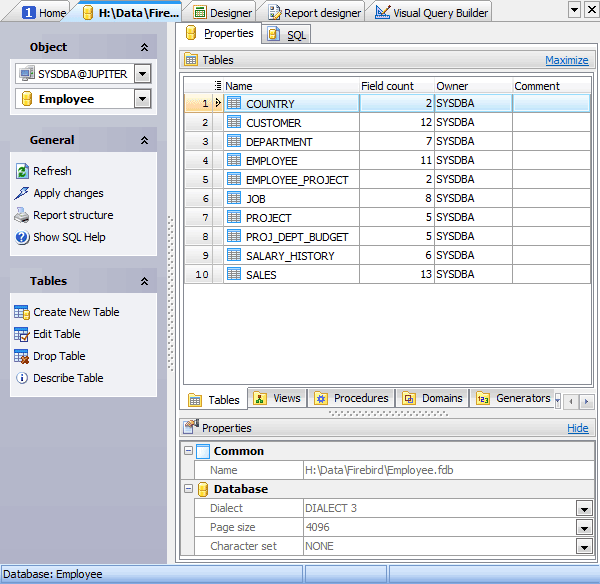
Task: Click the Describe Table info icon
Action: point(22,379)
